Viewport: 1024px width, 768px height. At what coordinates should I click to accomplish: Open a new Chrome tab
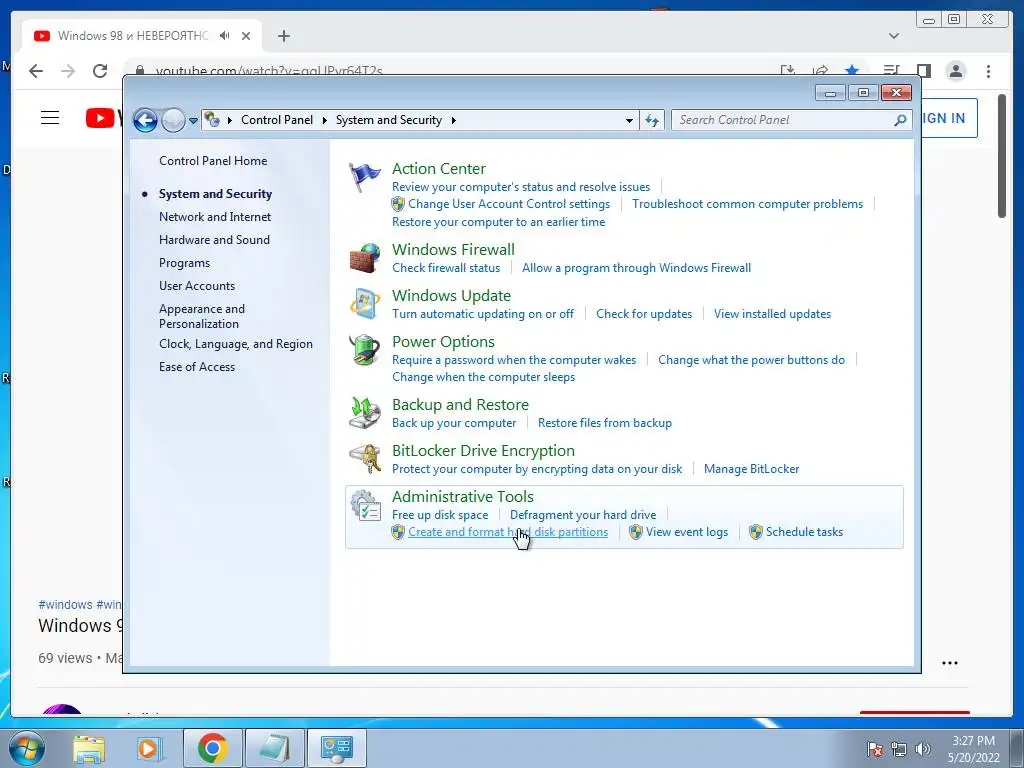coord(283,36)
